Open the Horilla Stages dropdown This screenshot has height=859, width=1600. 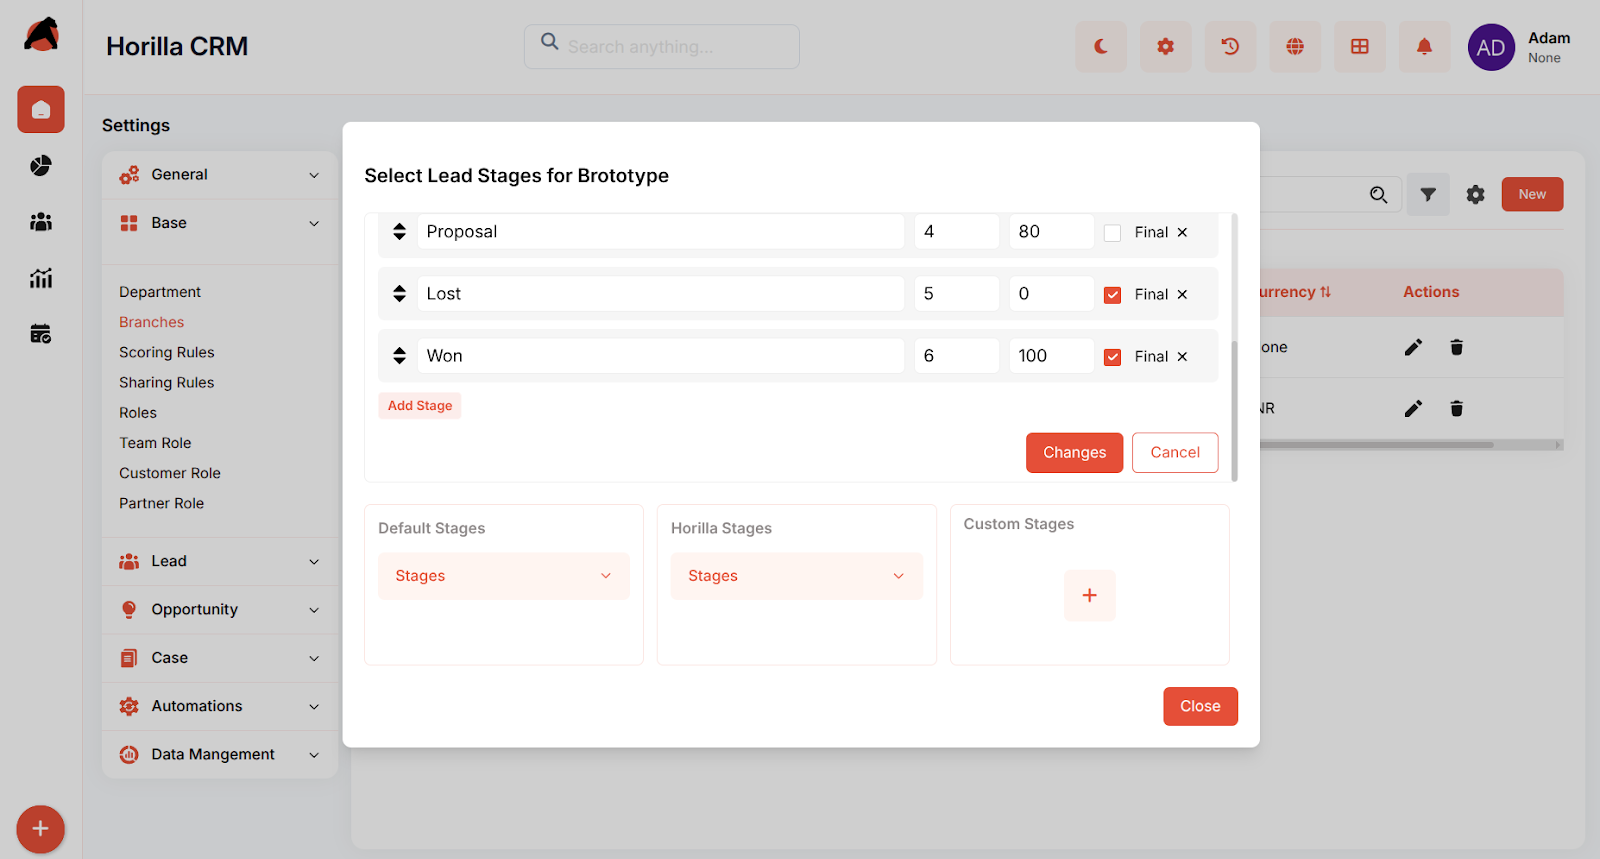[797, 576]
